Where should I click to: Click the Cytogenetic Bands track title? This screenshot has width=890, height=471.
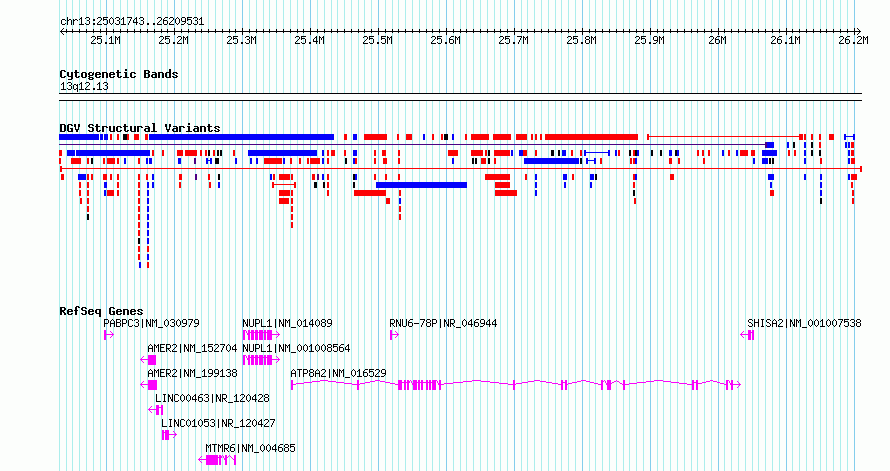coord(119,74)
